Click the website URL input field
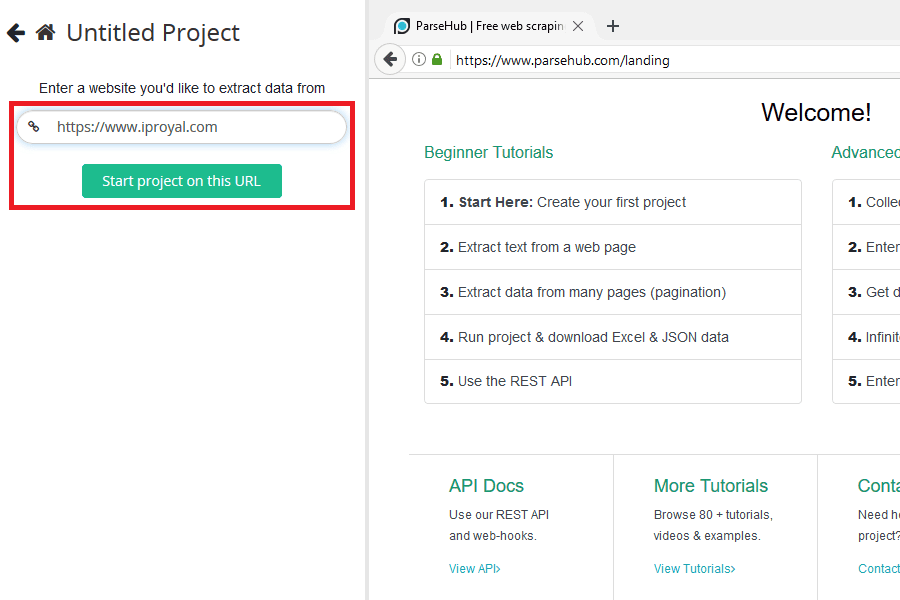Viewport: 900px width, 600px height. pos(181,127)
